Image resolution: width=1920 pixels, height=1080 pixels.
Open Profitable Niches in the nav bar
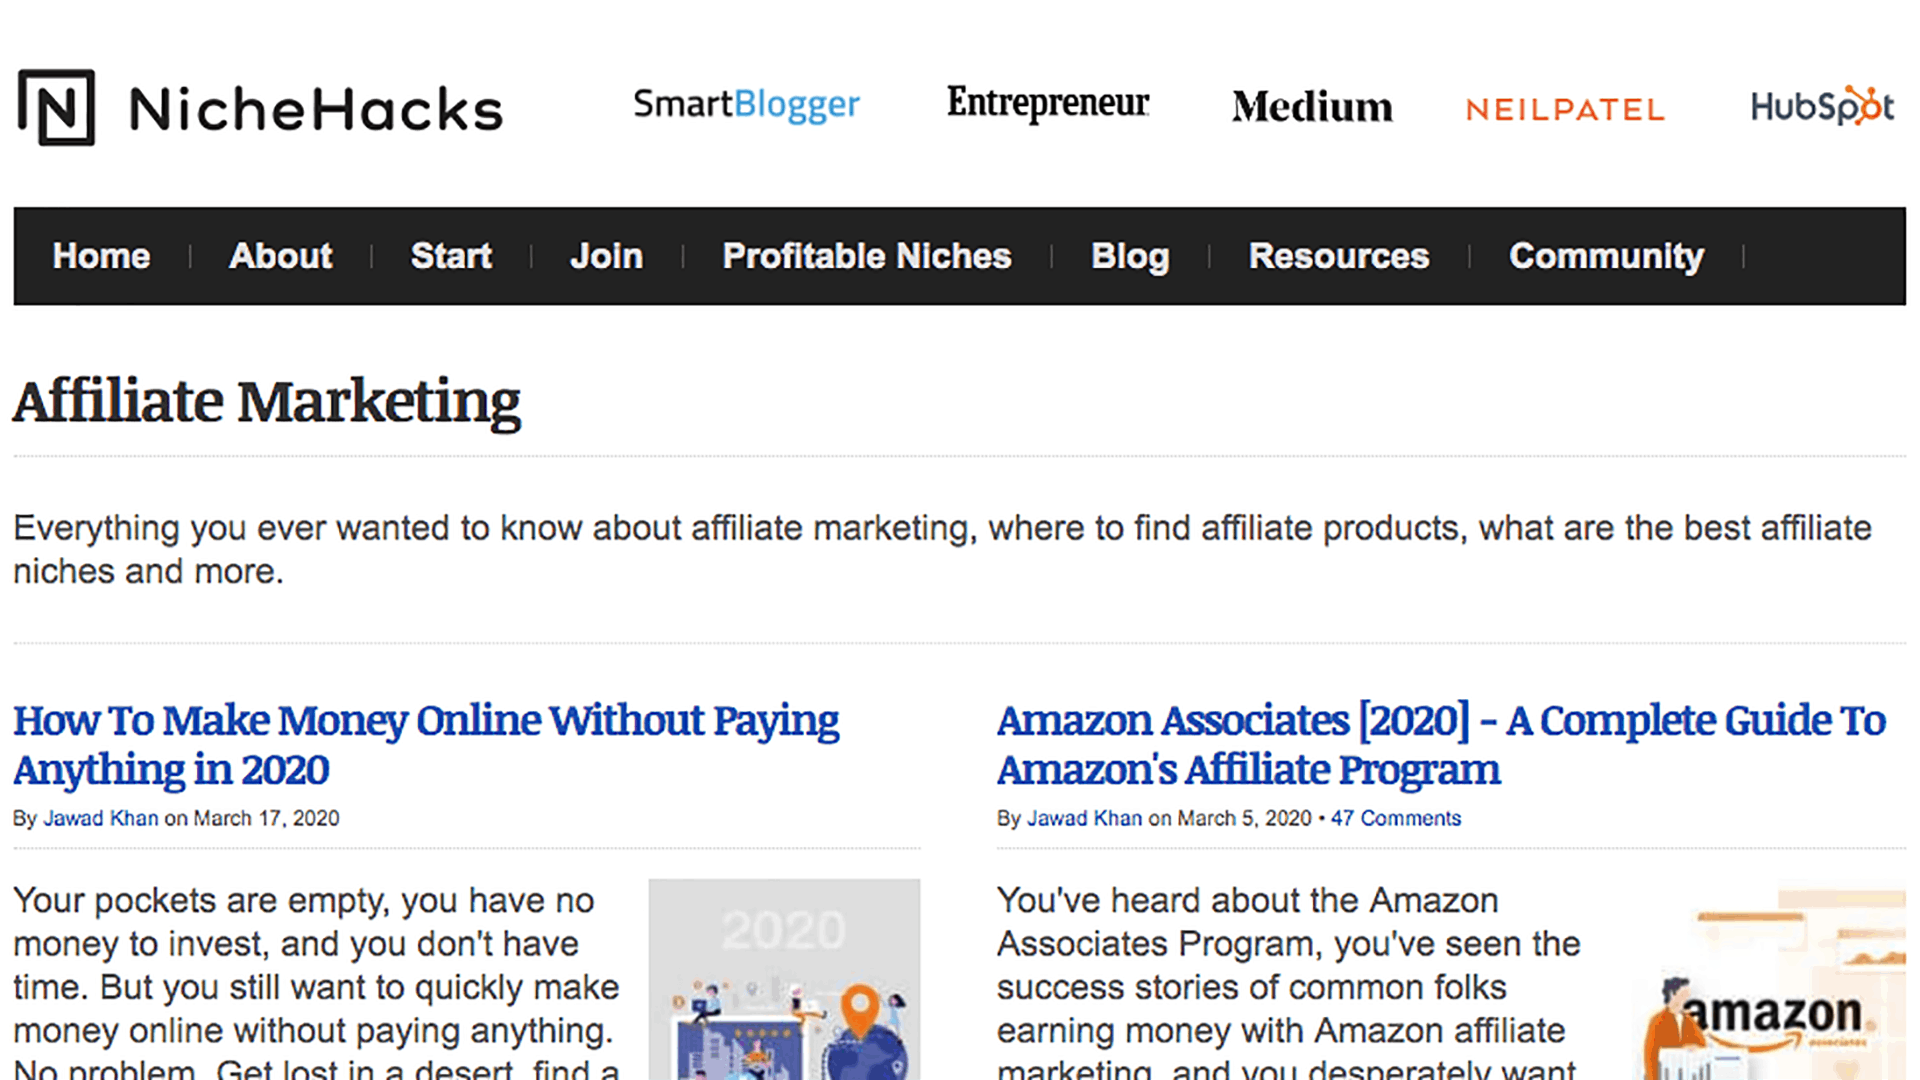point(867,256)
